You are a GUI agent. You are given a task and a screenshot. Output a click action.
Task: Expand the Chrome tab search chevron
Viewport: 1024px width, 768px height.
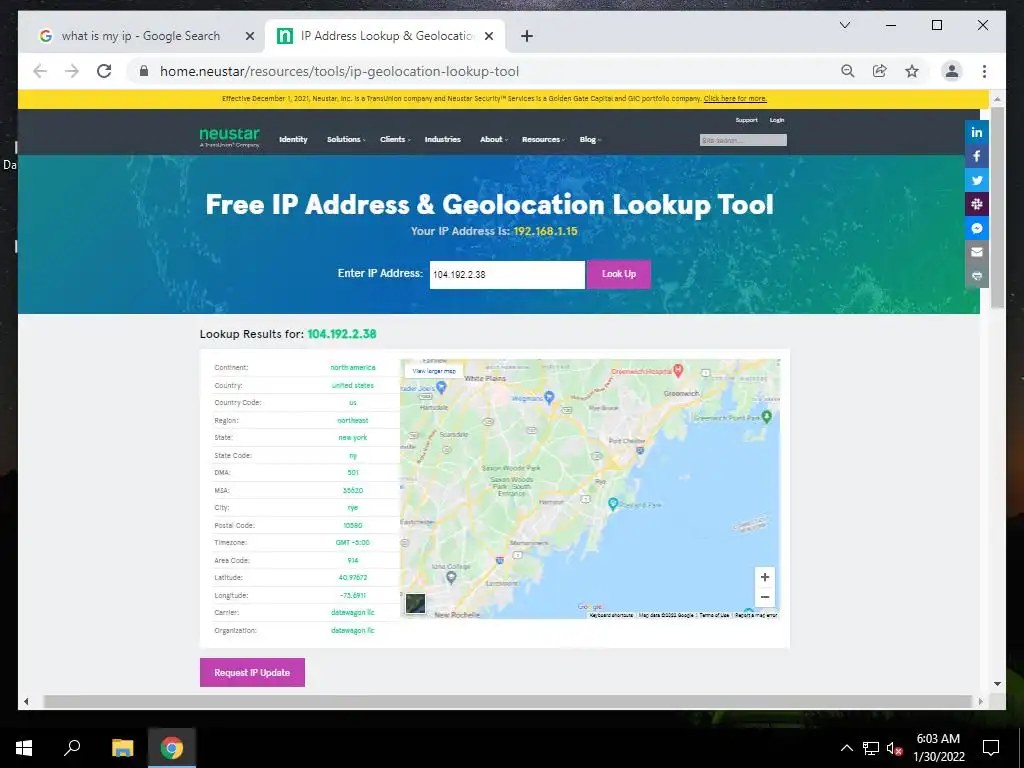[845, 25]
